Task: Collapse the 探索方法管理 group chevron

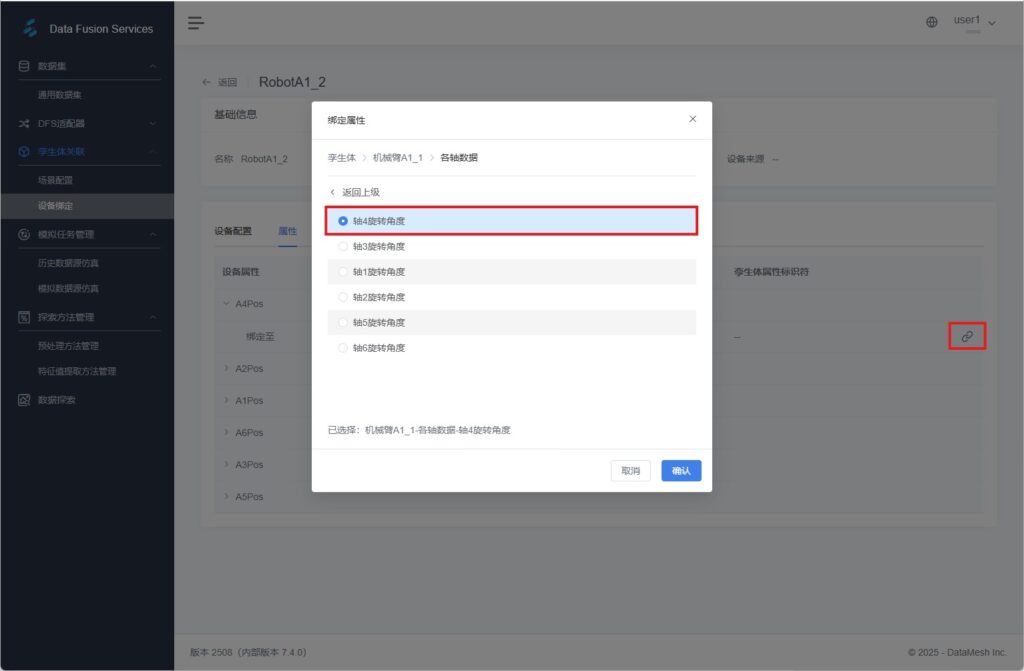Action: [153, 318]
